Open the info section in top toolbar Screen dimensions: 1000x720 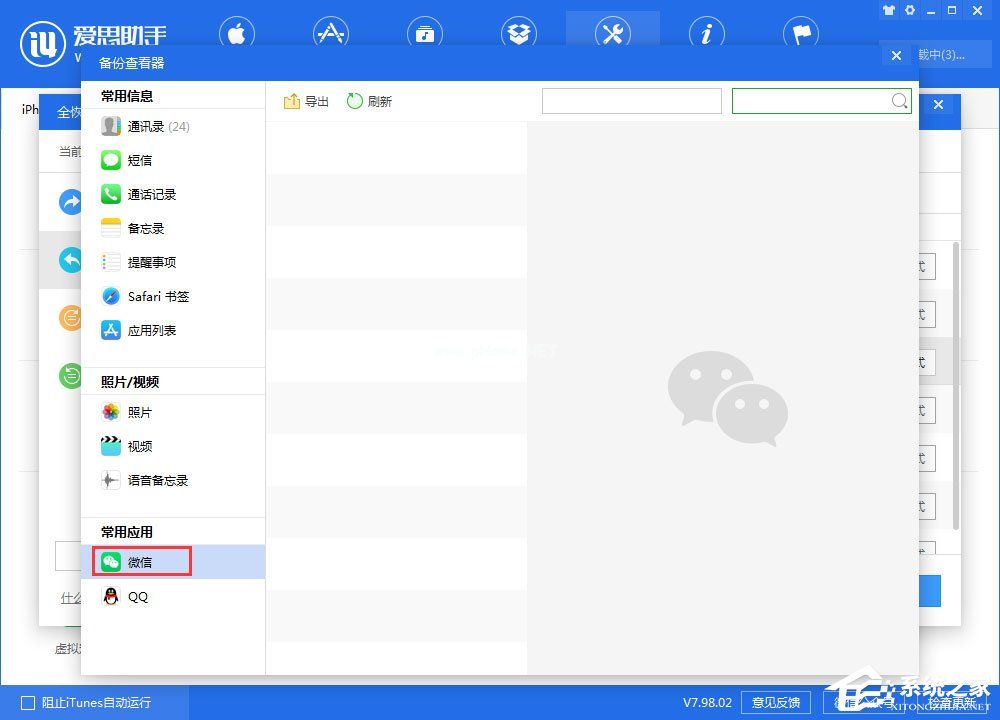pos(706,33)
